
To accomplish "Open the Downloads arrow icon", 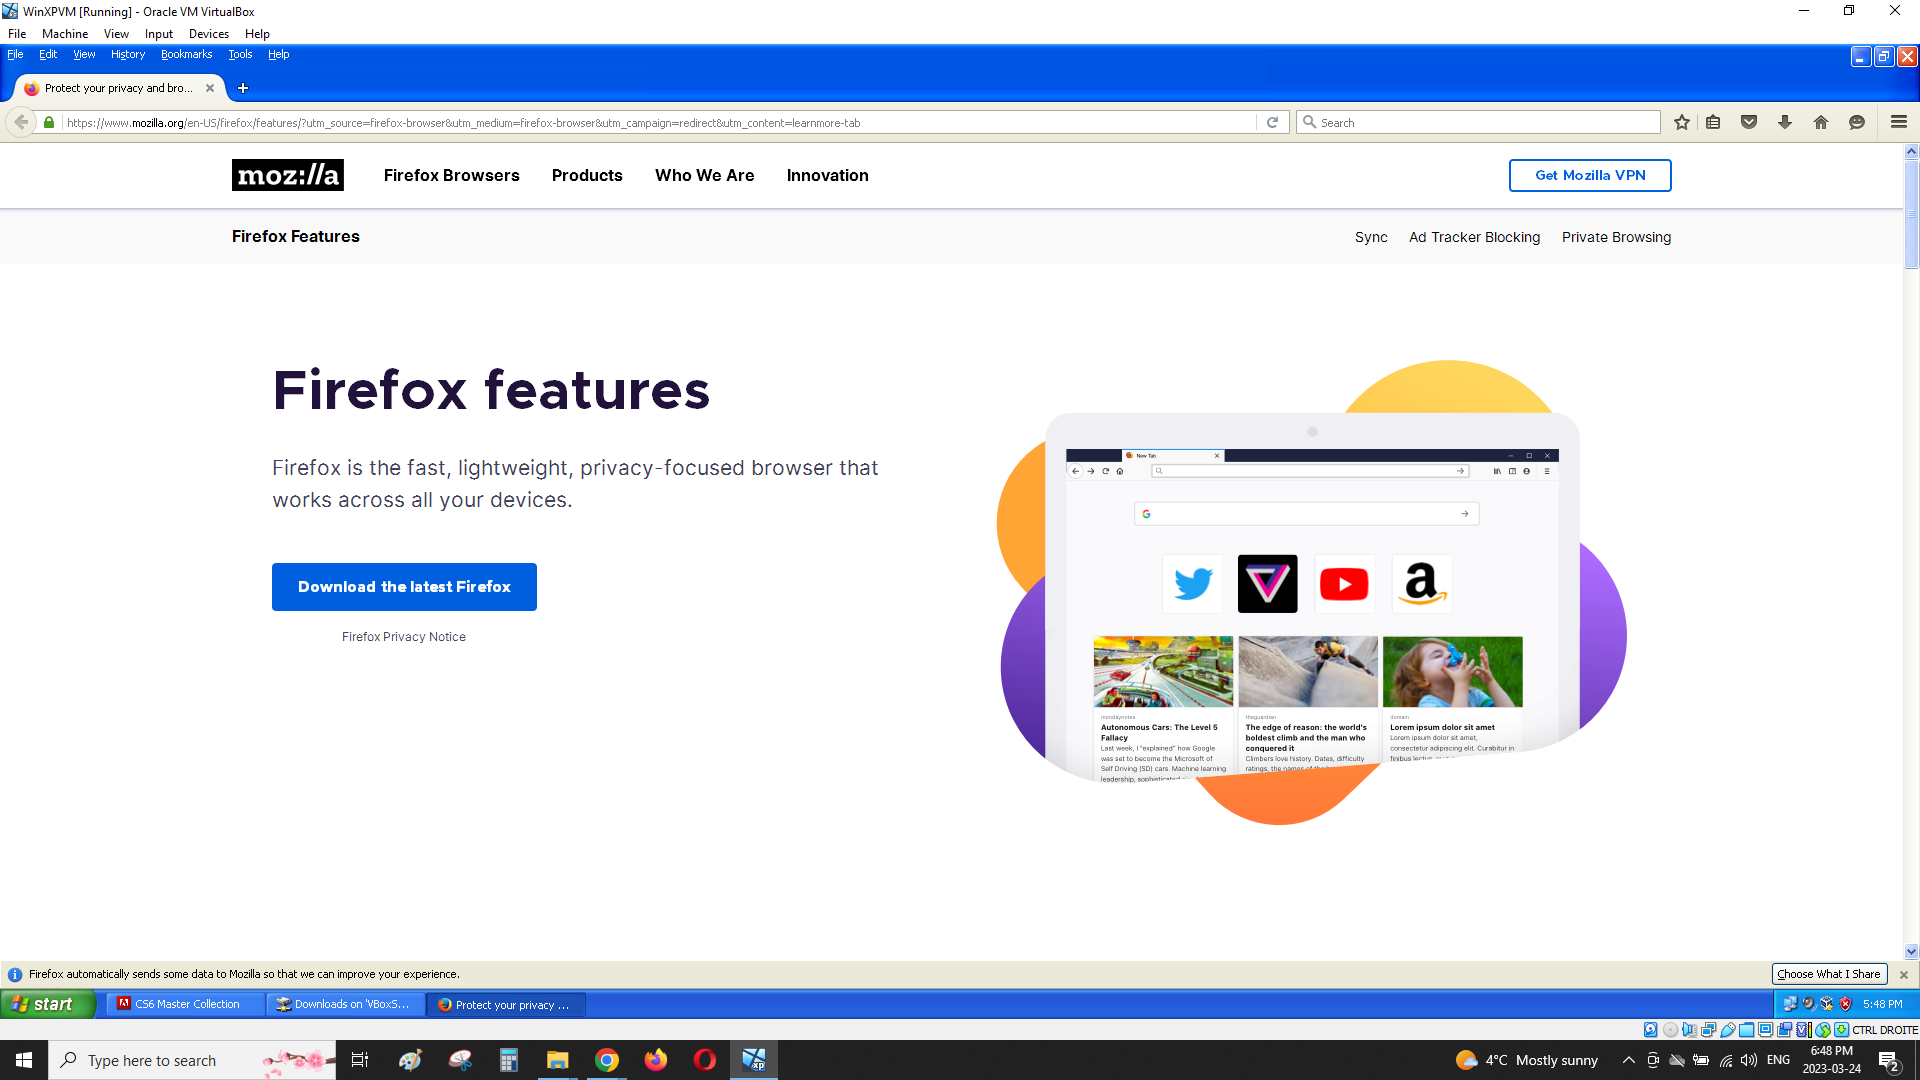I will (x=1785, y=122).
